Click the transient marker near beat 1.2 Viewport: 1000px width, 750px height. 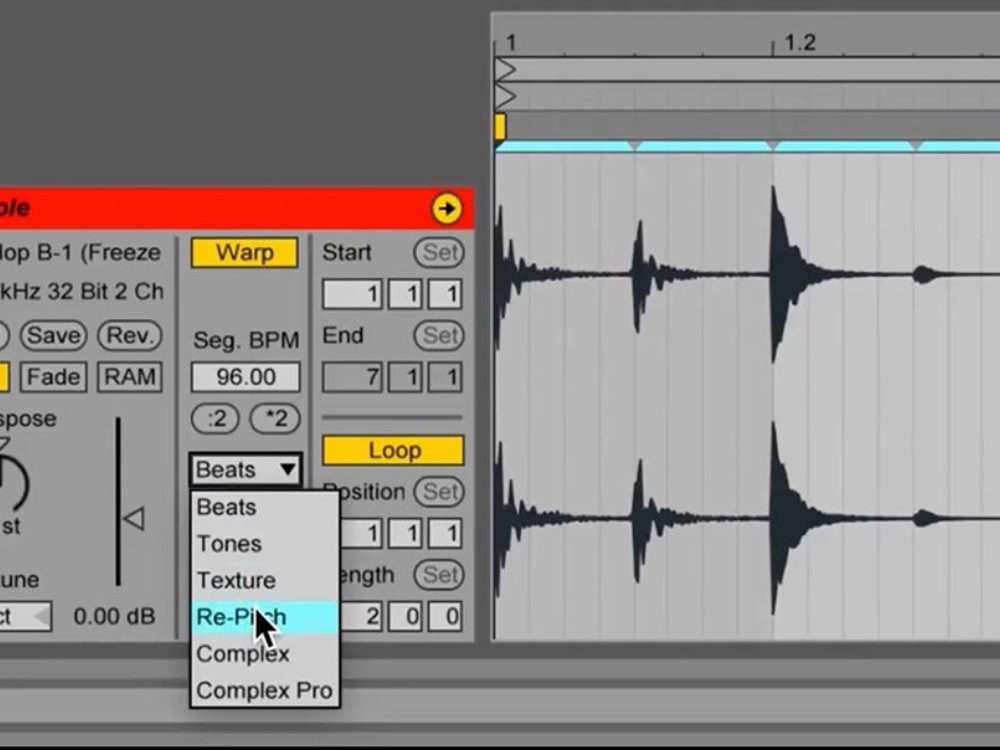coord(773,146)
